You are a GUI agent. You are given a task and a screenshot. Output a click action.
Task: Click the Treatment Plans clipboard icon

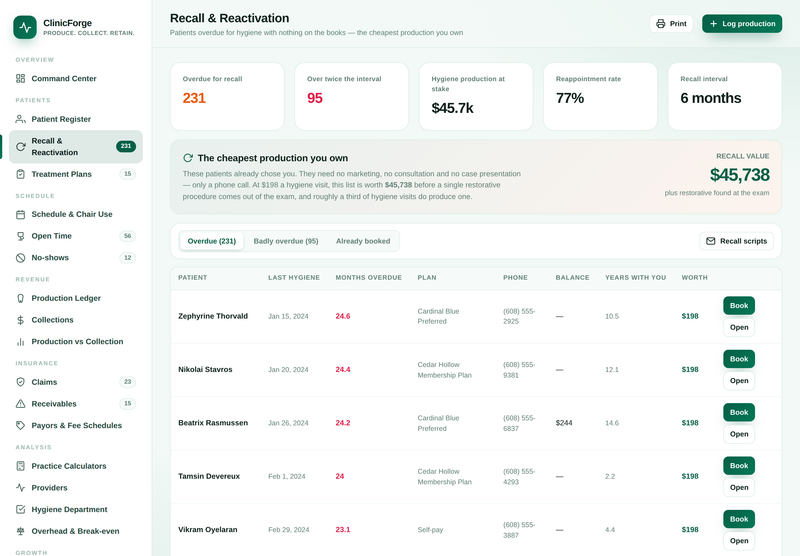point(20,174)
